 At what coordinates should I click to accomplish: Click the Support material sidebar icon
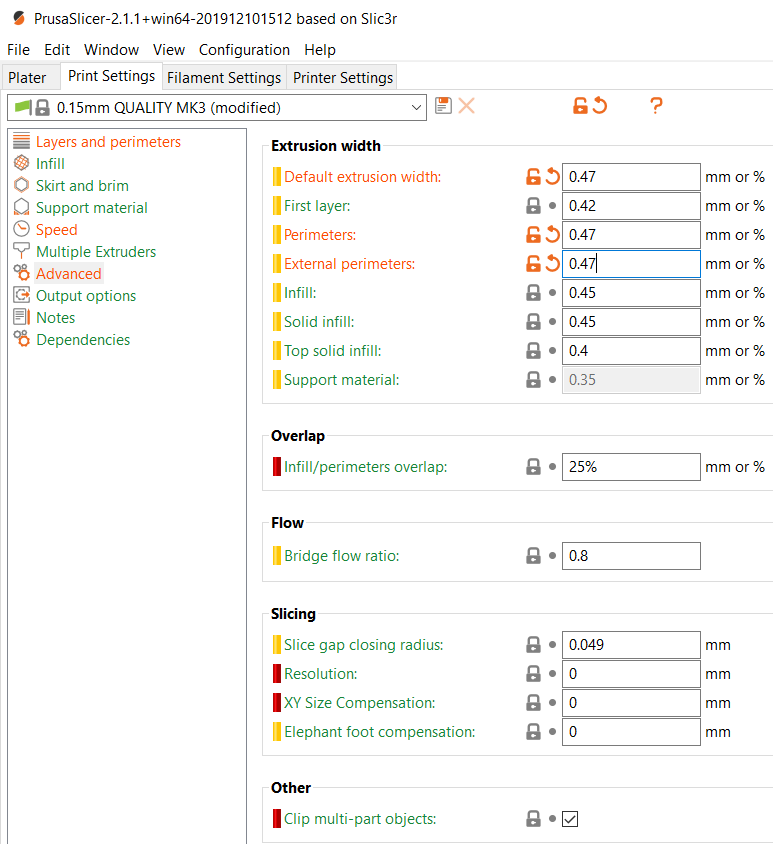coord(22,207)
